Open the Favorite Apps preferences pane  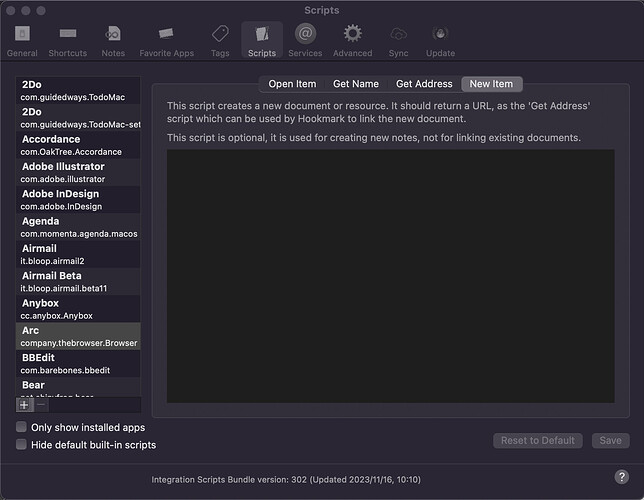[x=166, y=41]
